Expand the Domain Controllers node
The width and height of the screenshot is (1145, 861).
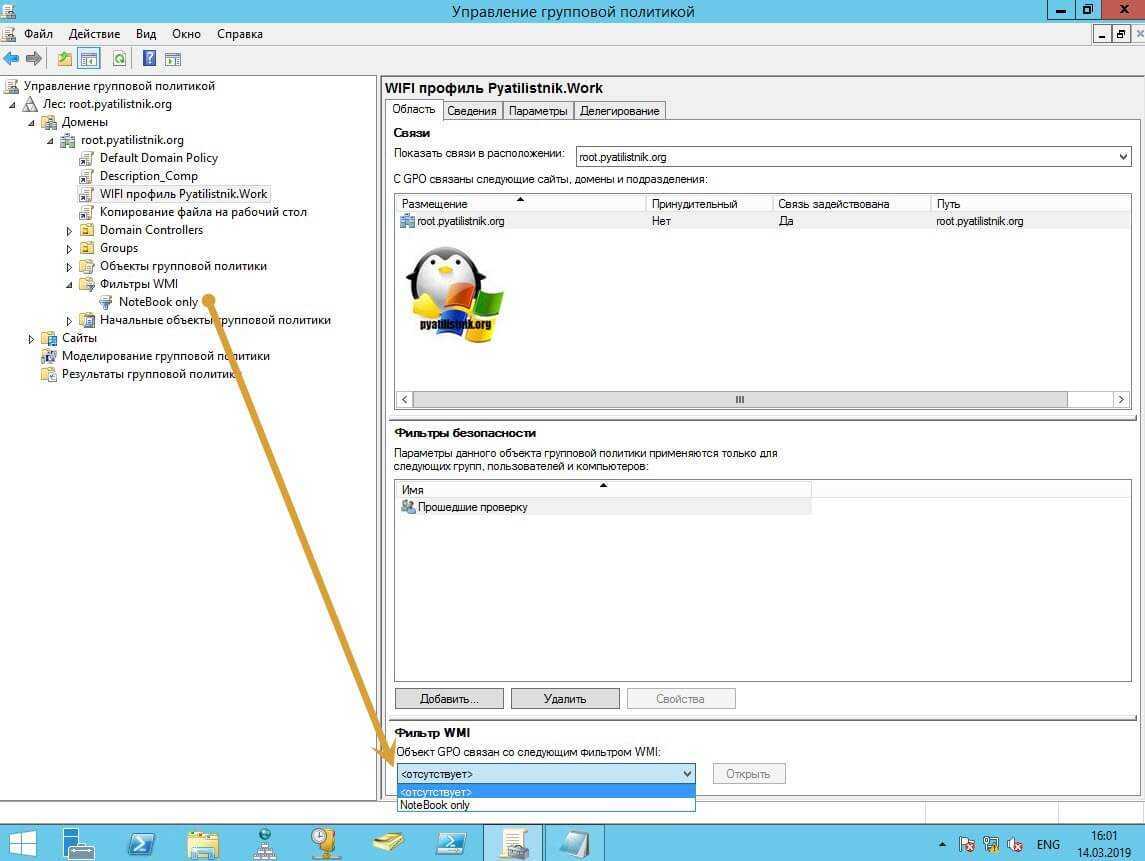[x=70, y=231]
